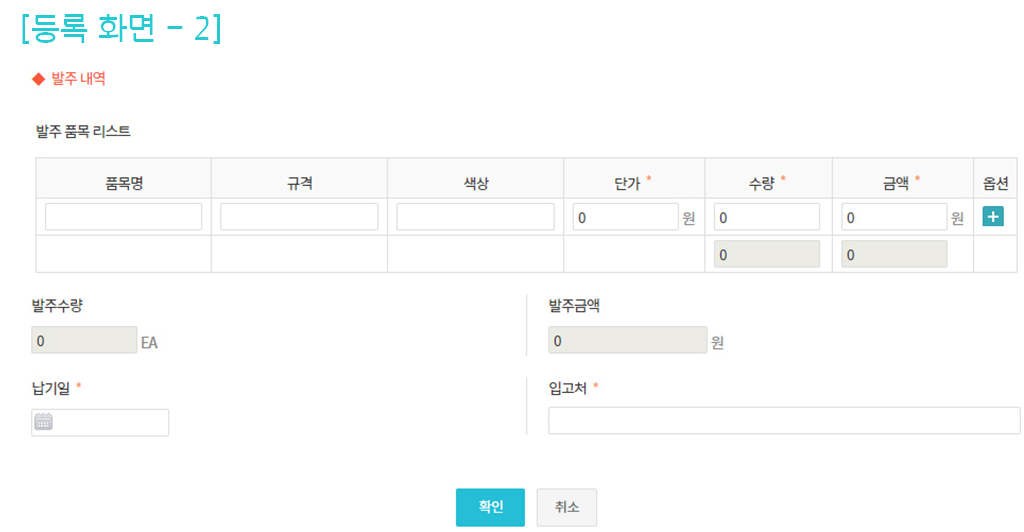Click the plus icon to add option row

[x=993, y=217]
